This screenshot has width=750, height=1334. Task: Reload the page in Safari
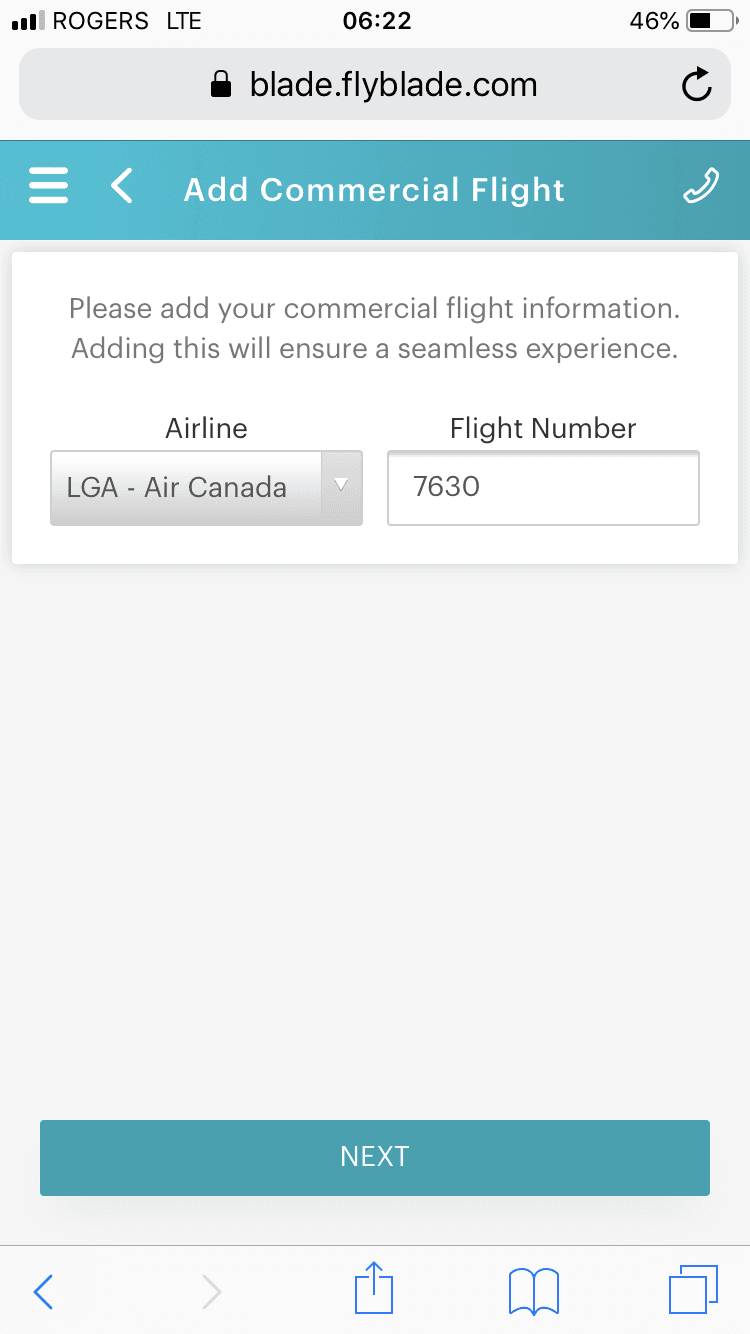point(696,86)
